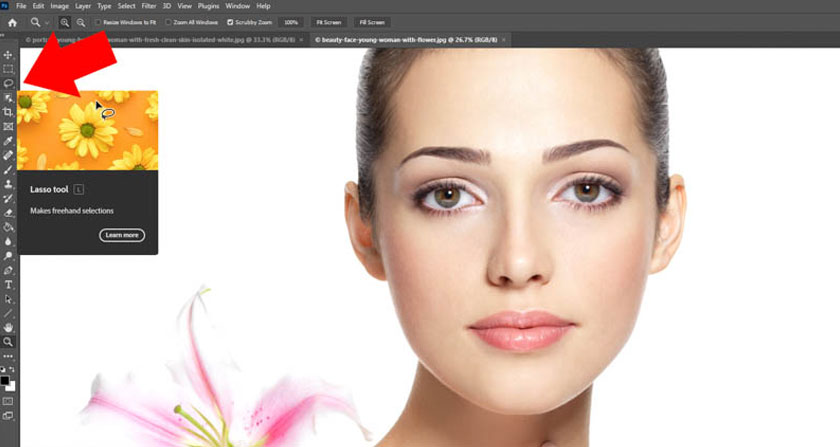Open the Filter menu

149,6
